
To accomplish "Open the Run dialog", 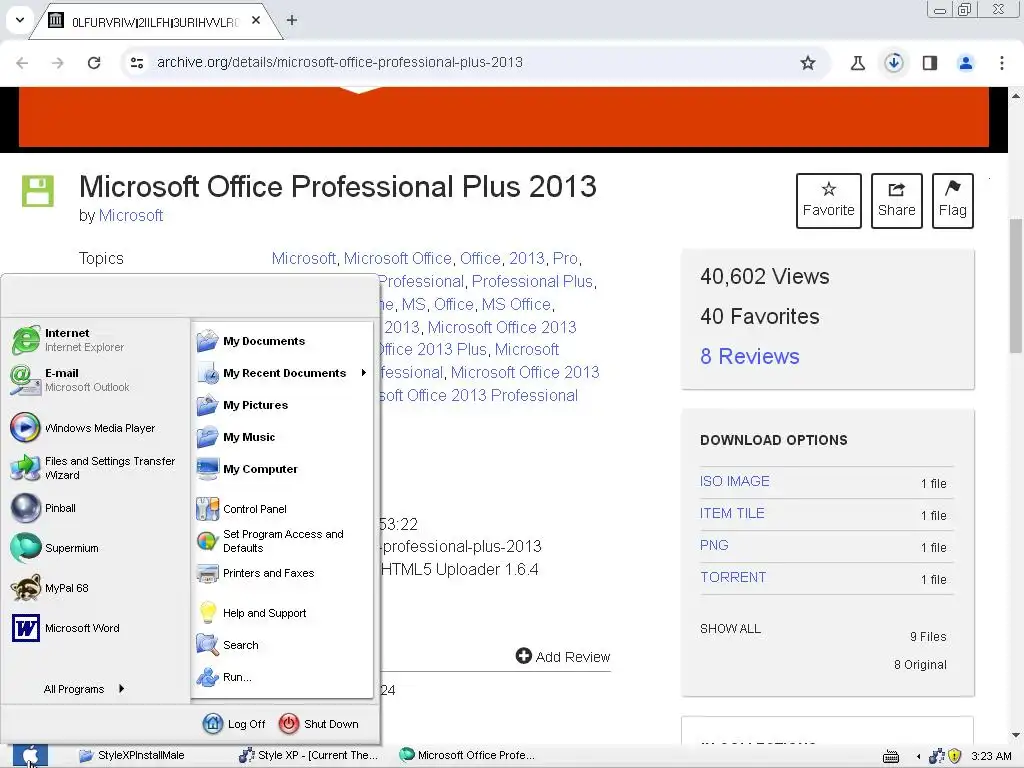I will tap(224, 677).
